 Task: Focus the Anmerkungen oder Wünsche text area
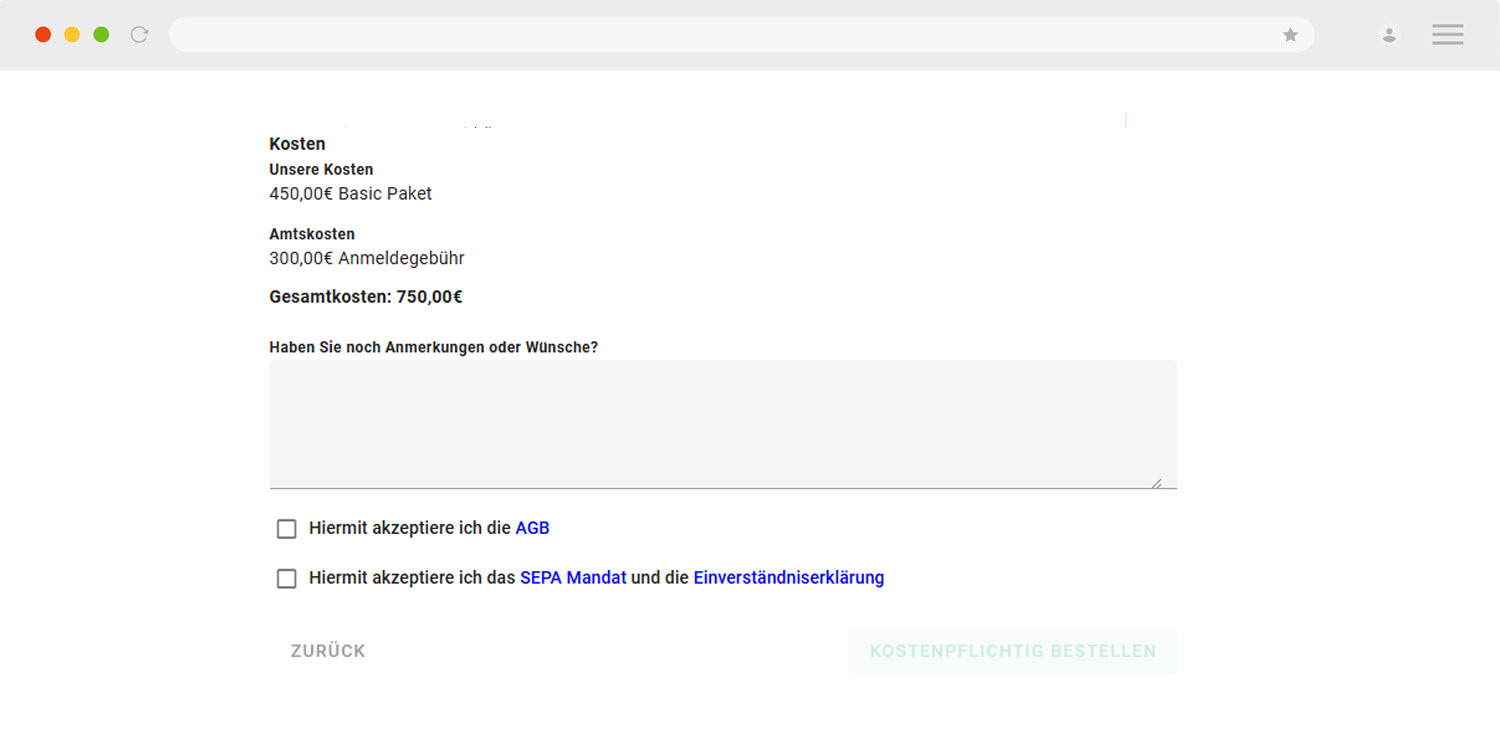coord(723,424)
